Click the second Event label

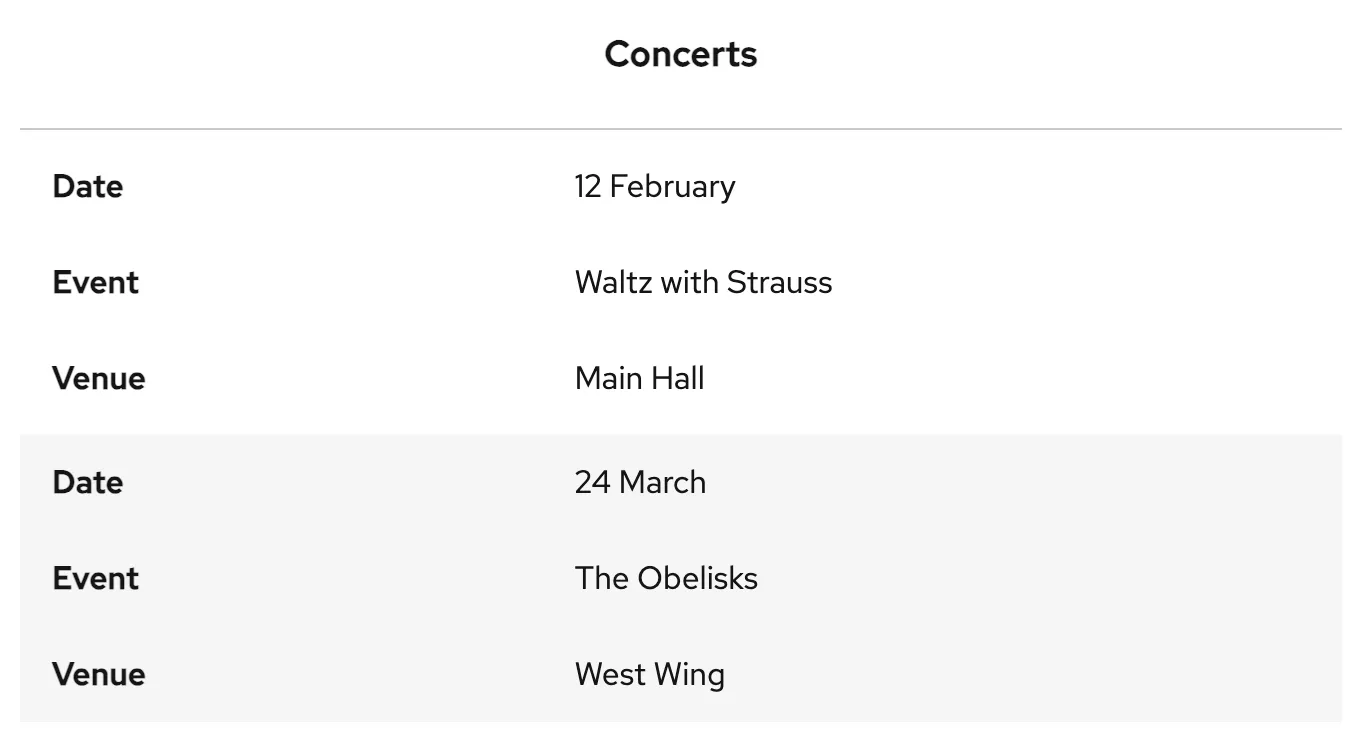[x=95, y=578]
